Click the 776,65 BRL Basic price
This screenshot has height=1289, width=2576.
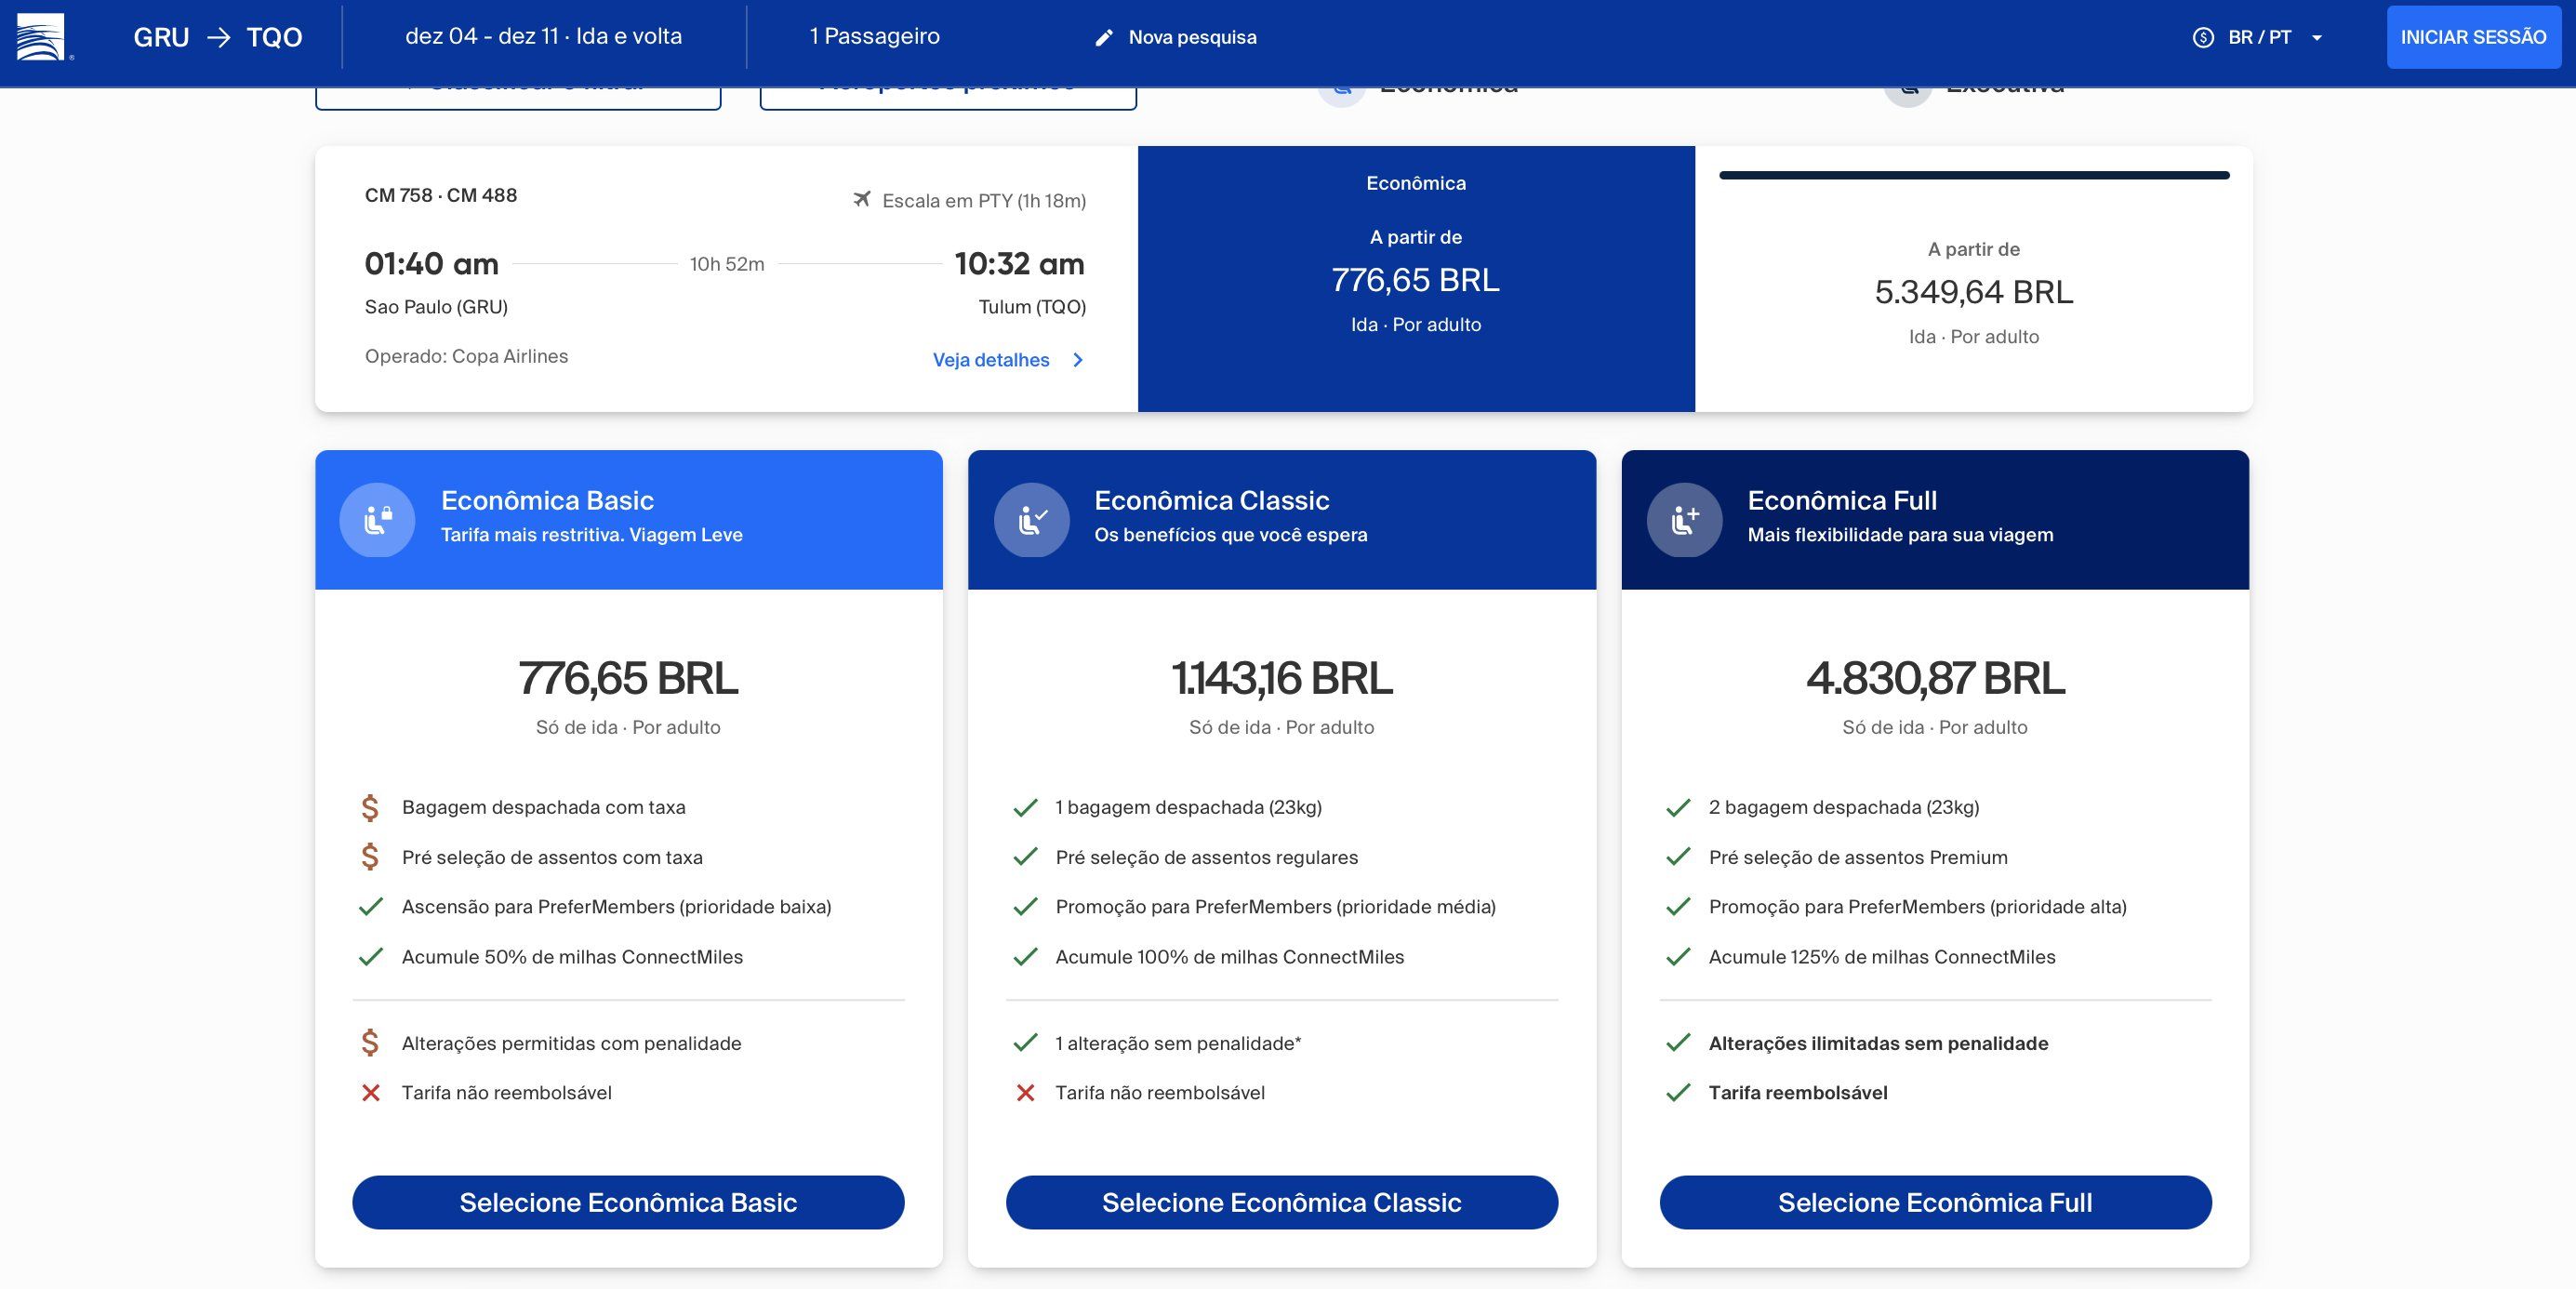click(x=628, y=679)
